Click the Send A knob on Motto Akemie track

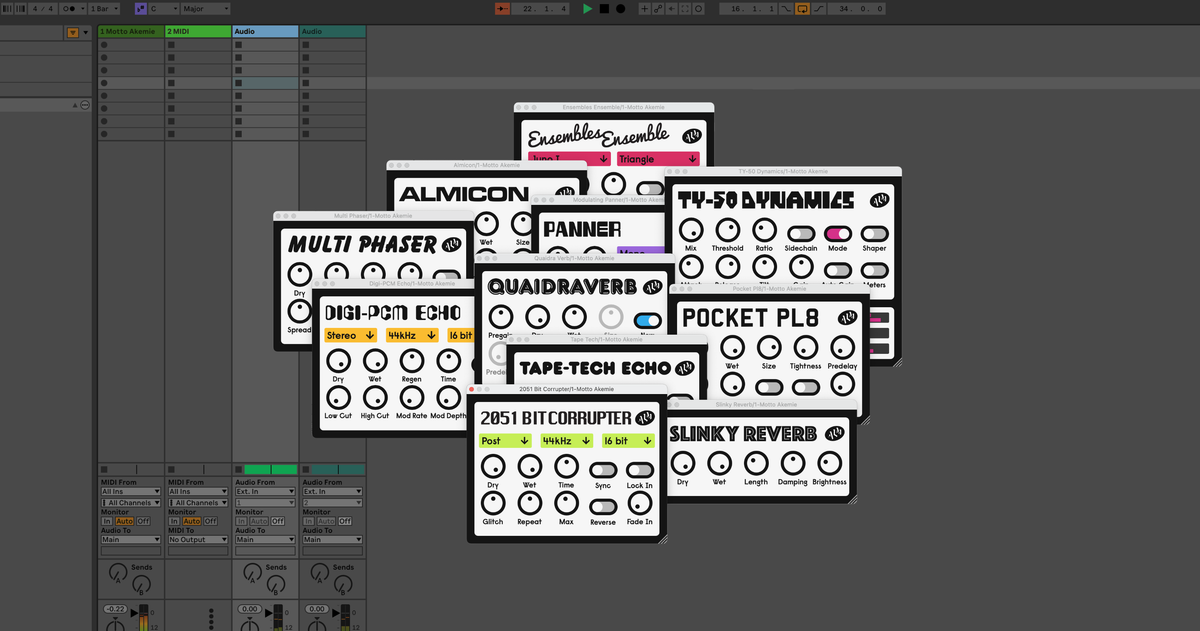pyautogui.click(x=118, y=572)
